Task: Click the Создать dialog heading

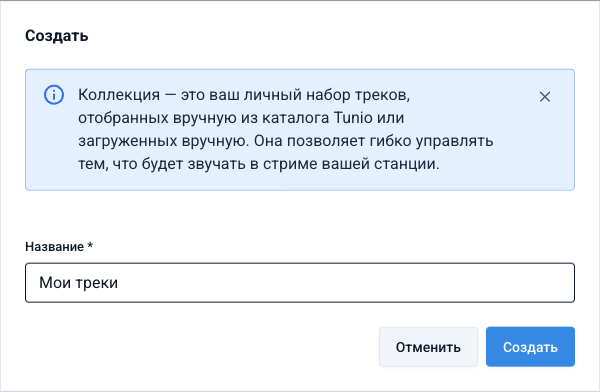Action: point(57,36)
